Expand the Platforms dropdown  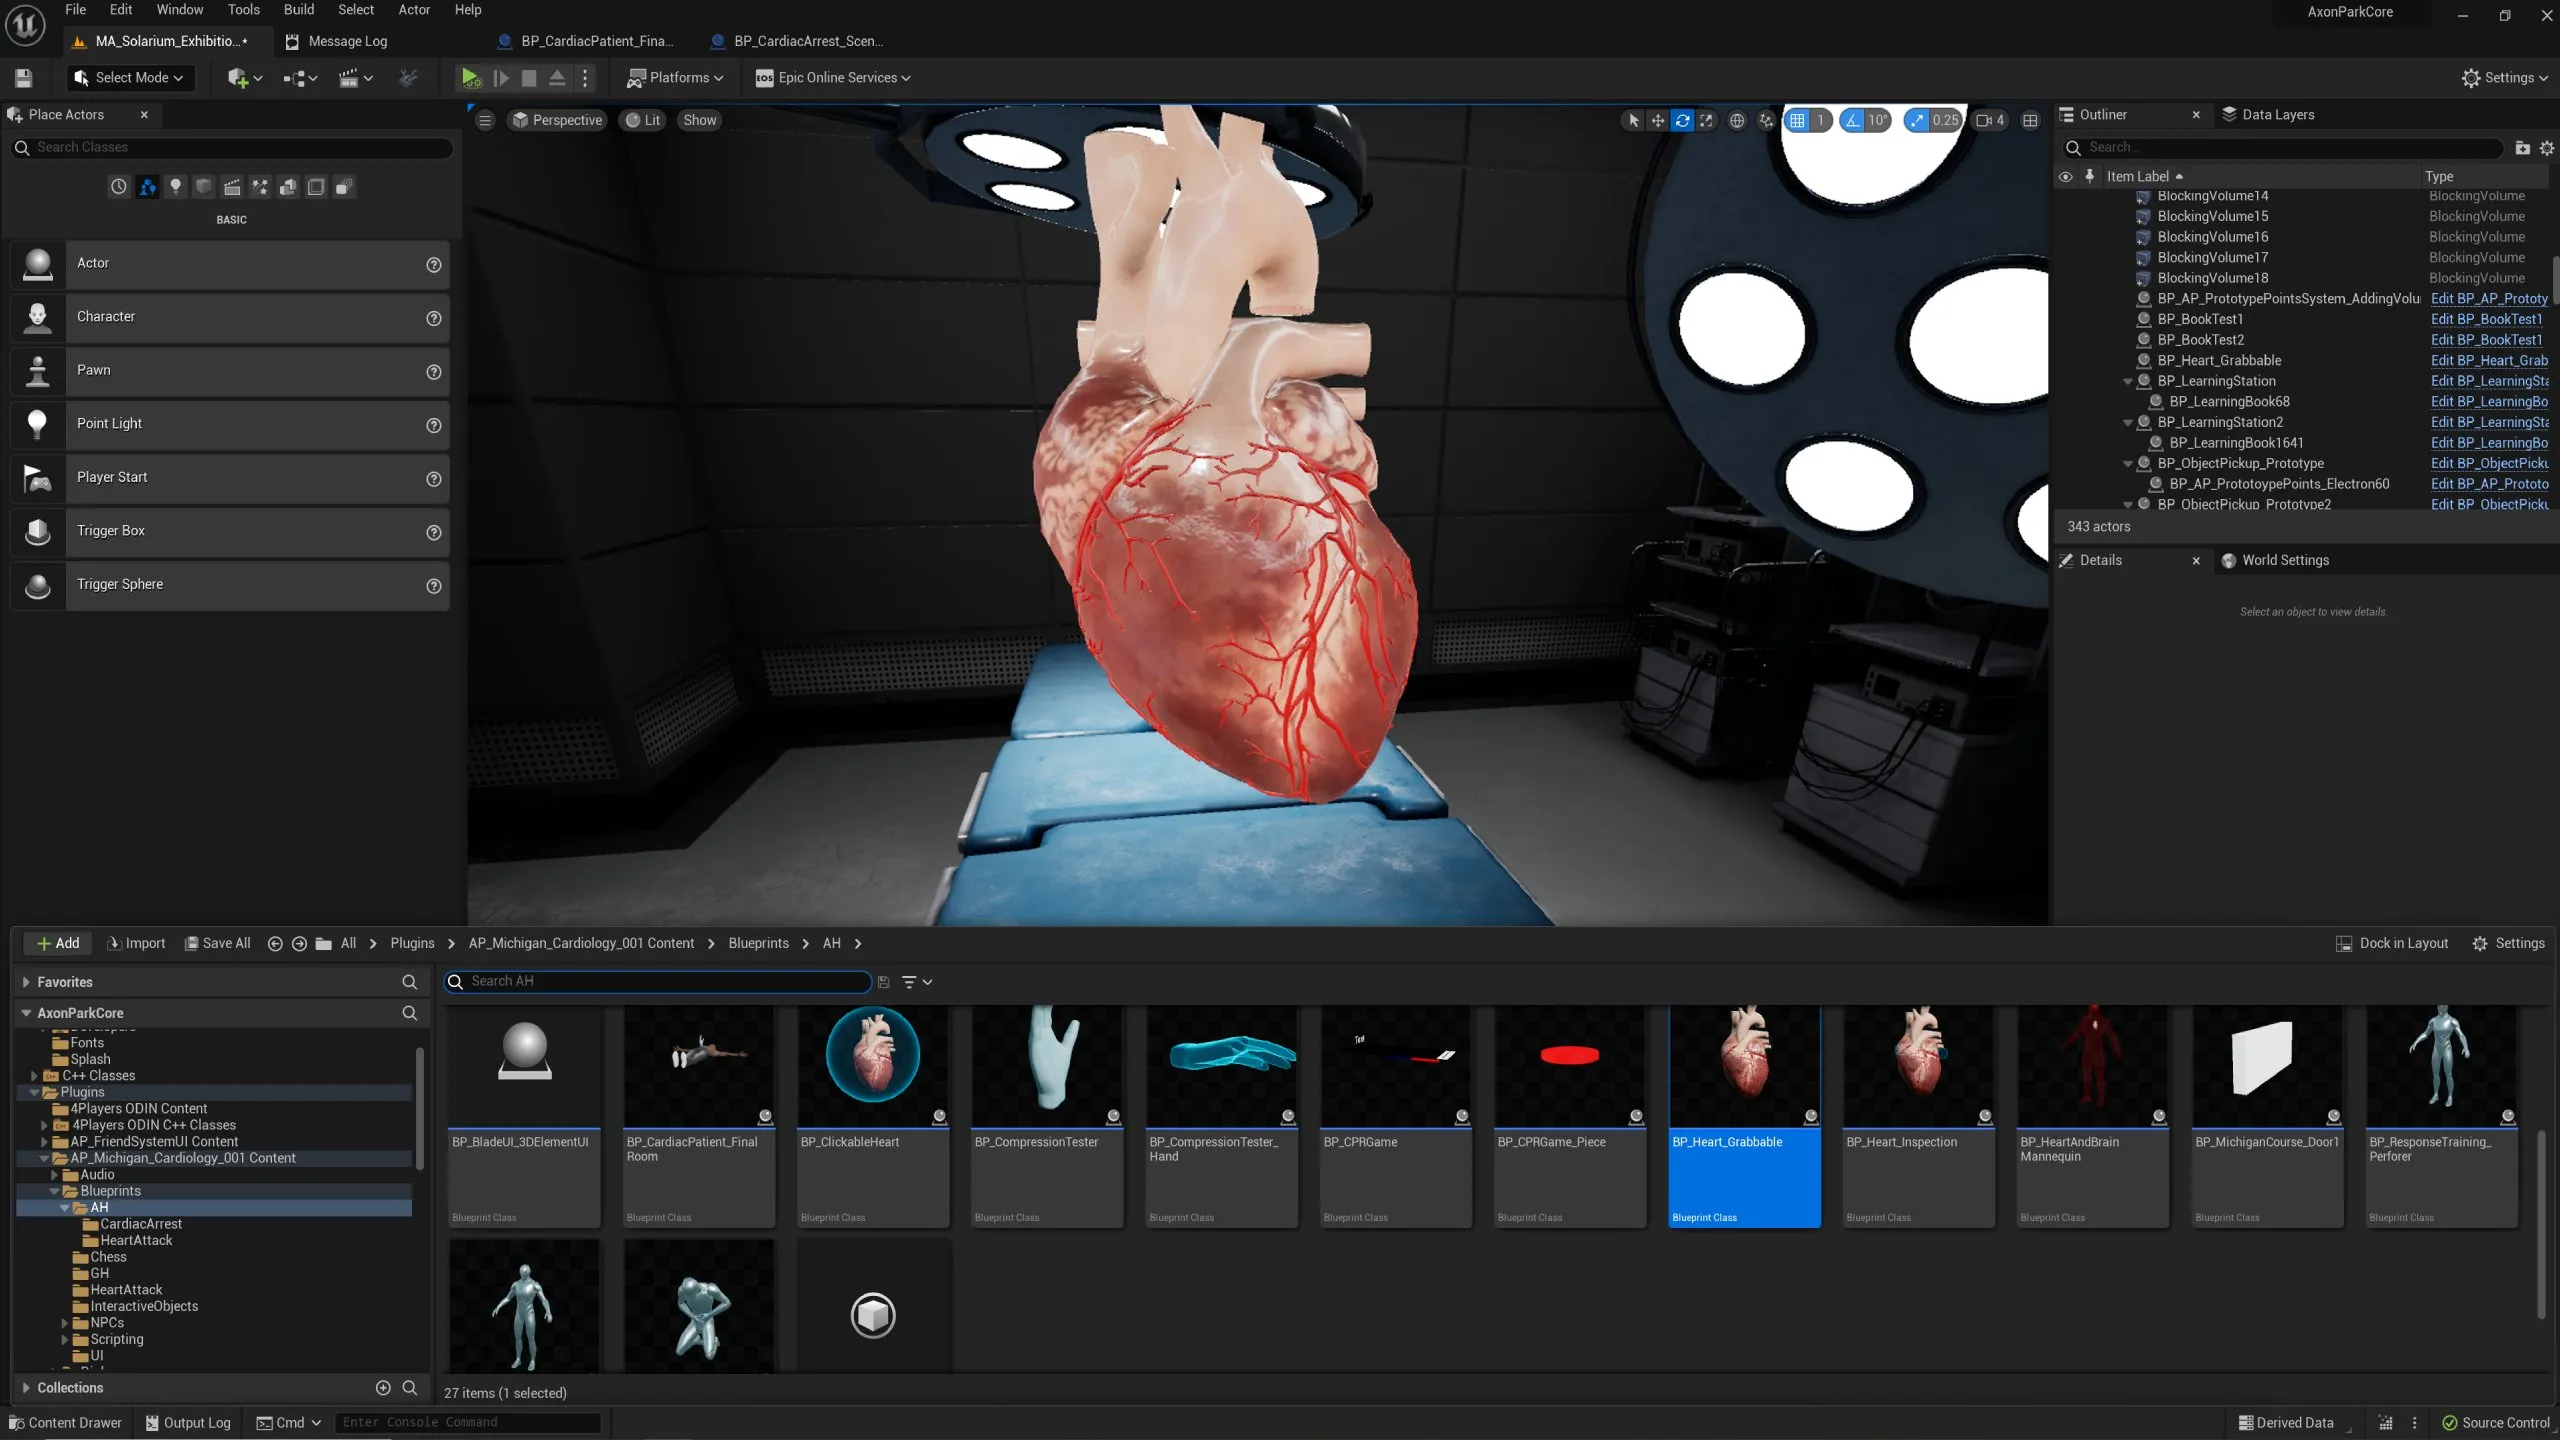coord(675,78)
